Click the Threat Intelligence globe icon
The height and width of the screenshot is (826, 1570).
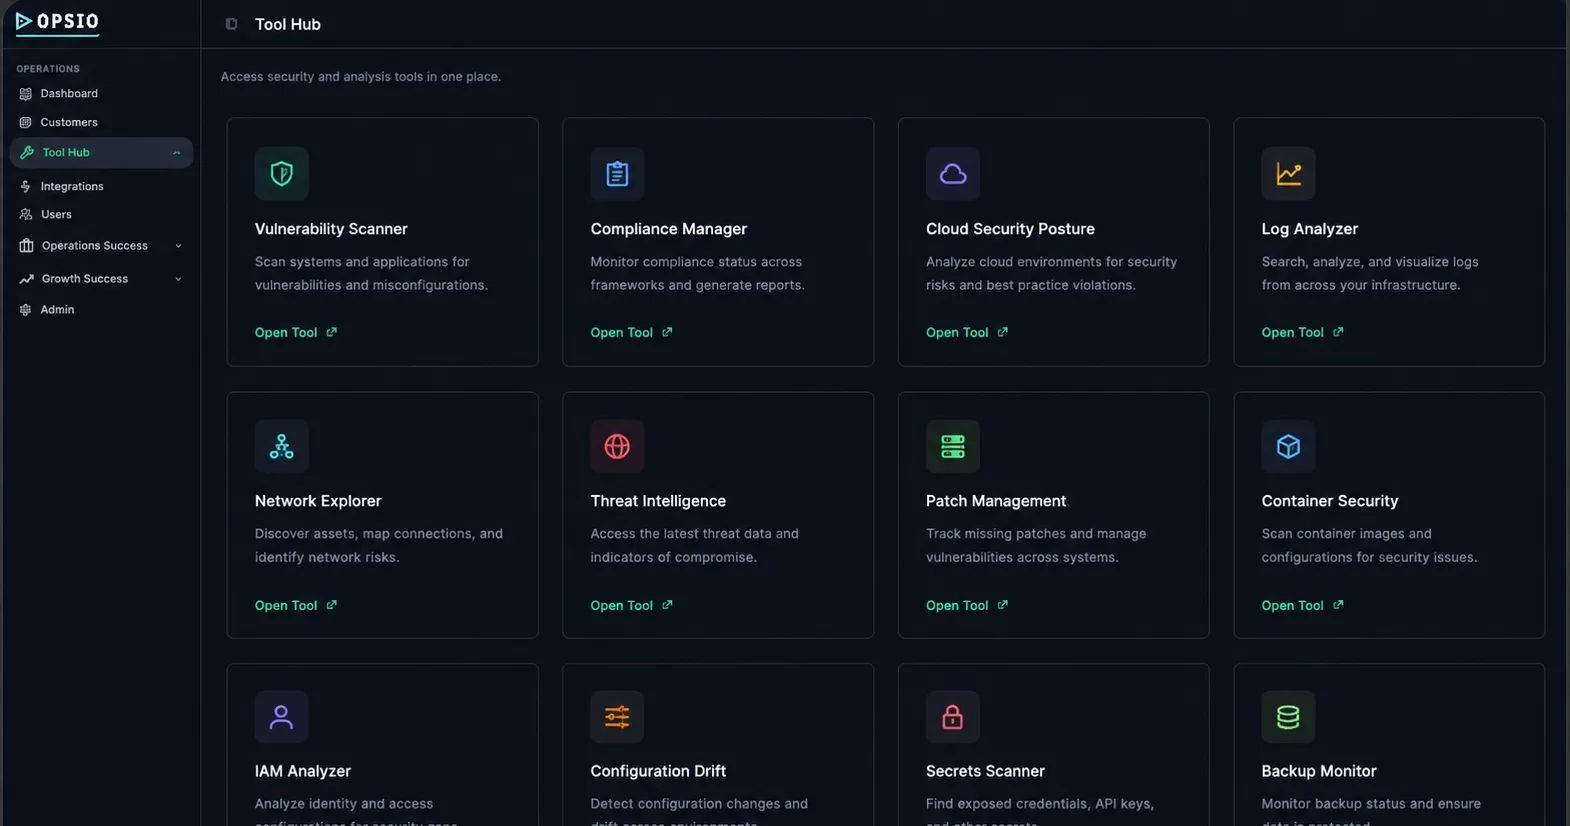(617, 446)
